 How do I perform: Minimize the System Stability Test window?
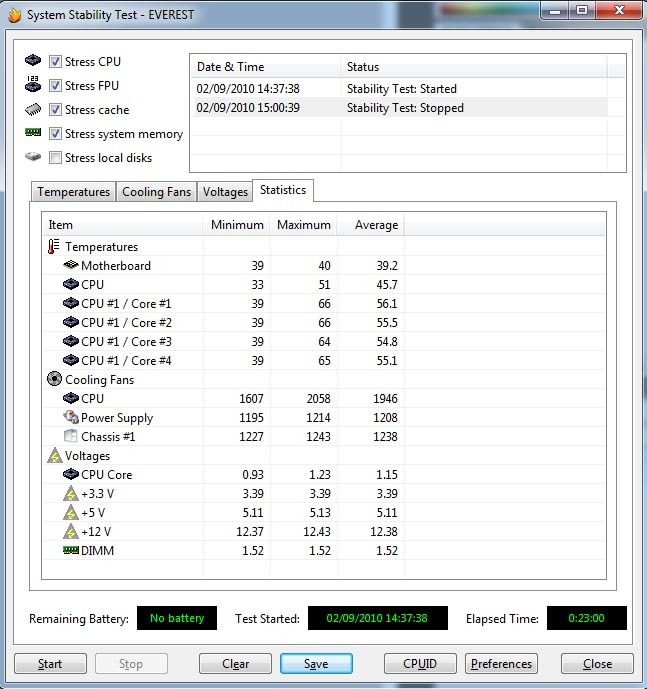[555, 10]
